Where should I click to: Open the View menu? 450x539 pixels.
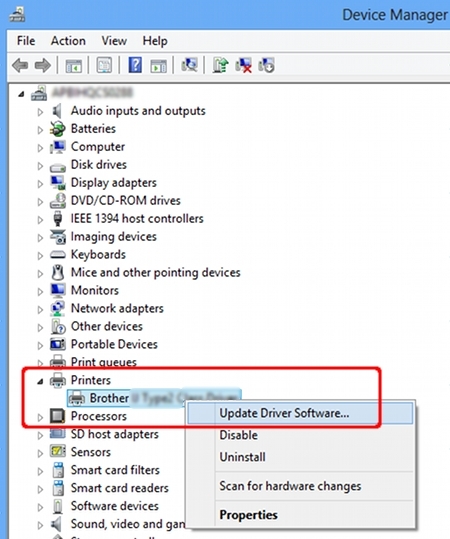(x=114, y=41)
